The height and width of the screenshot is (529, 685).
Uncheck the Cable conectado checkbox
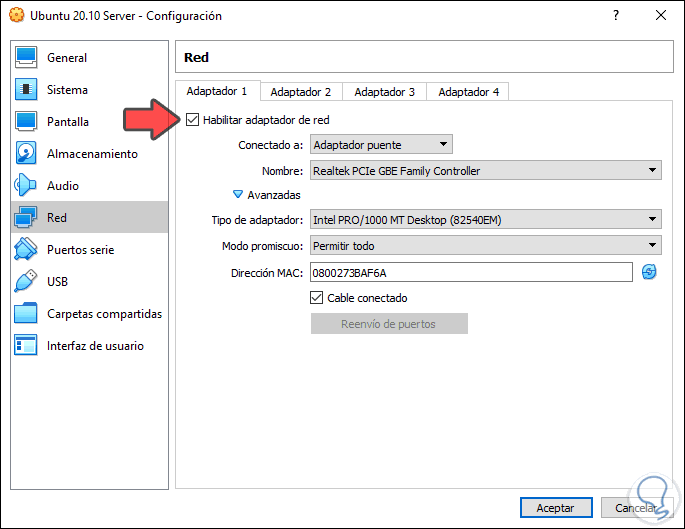click(317, 298)
